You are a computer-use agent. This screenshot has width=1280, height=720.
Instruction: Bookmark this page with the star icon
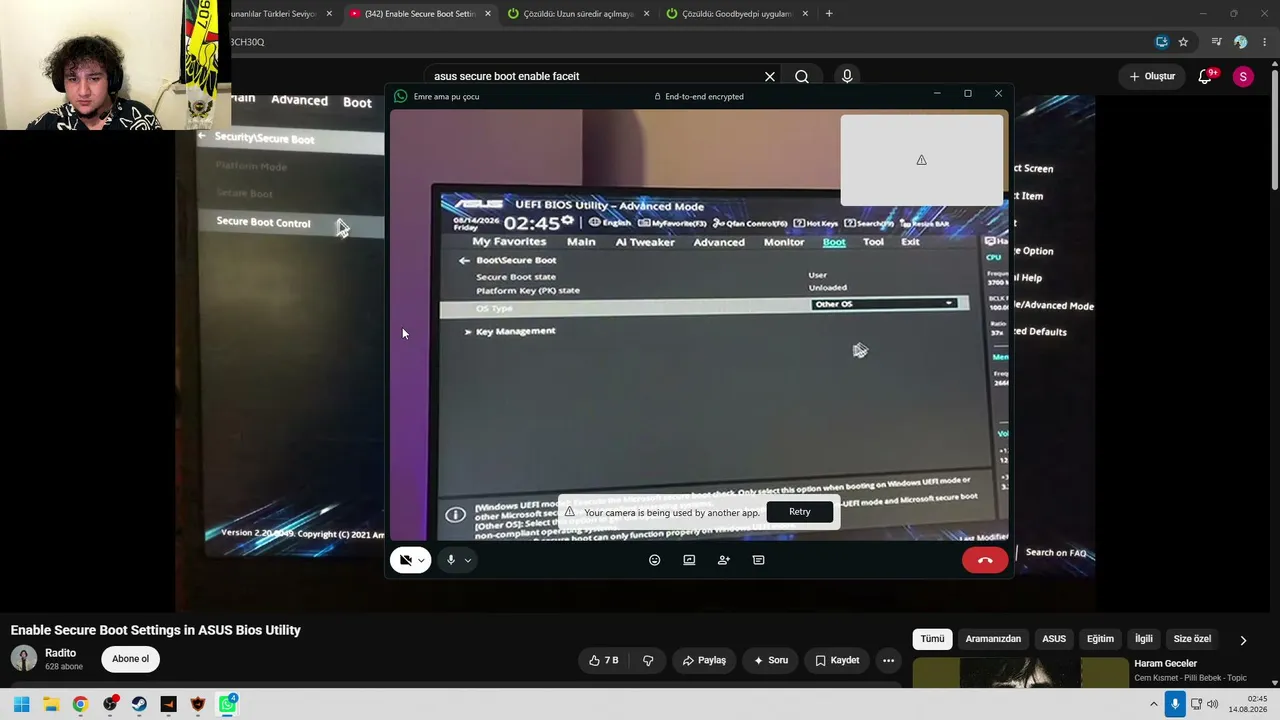(x=1183, y=42)
